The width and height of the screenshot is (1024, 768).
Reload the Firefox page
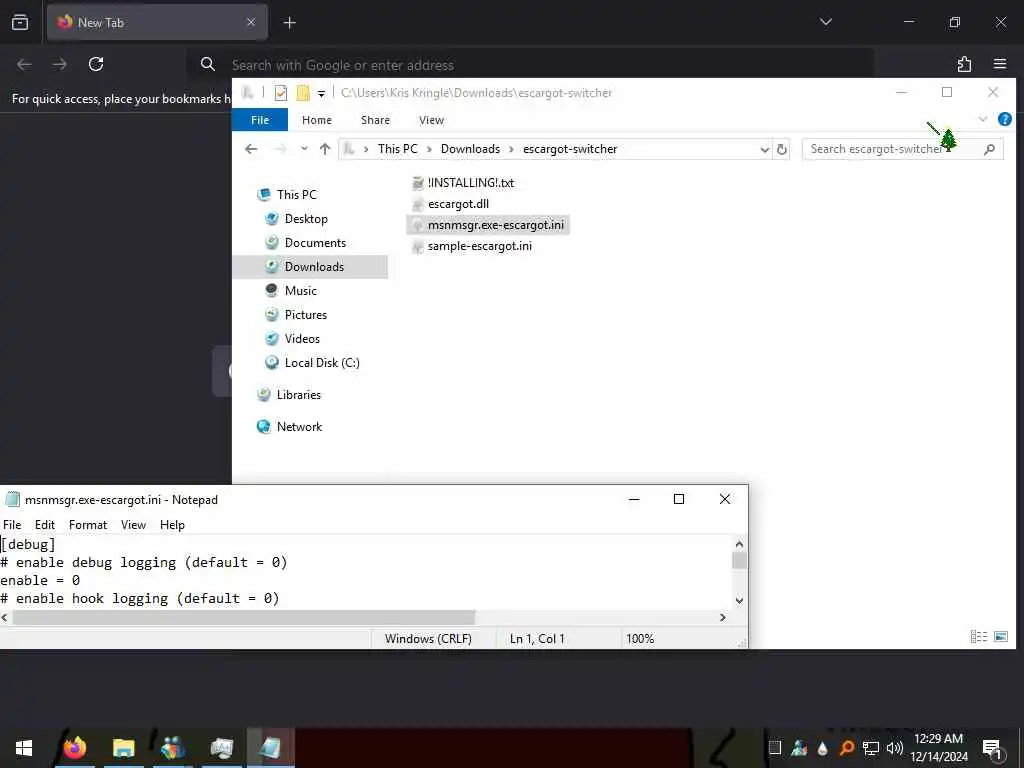coord(96,64)
